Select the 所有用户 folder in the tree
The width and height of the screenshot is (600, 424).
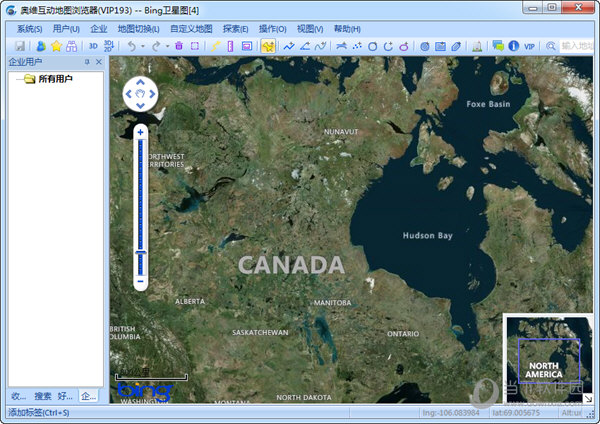tap(55, 79)
